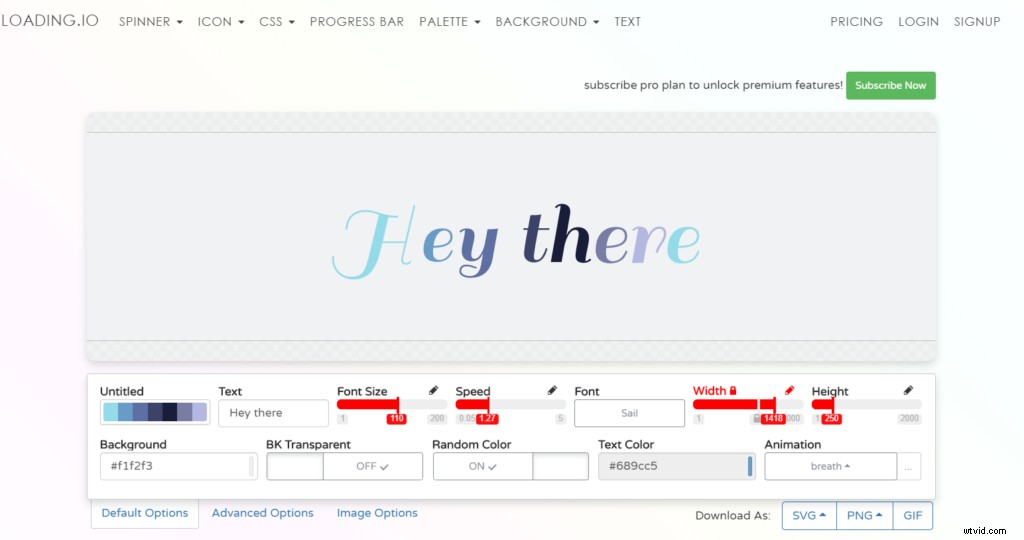This screenshot has width=1024, height=540.
Task: Expand the BACKGROUND menu
Action: [547, 22]
